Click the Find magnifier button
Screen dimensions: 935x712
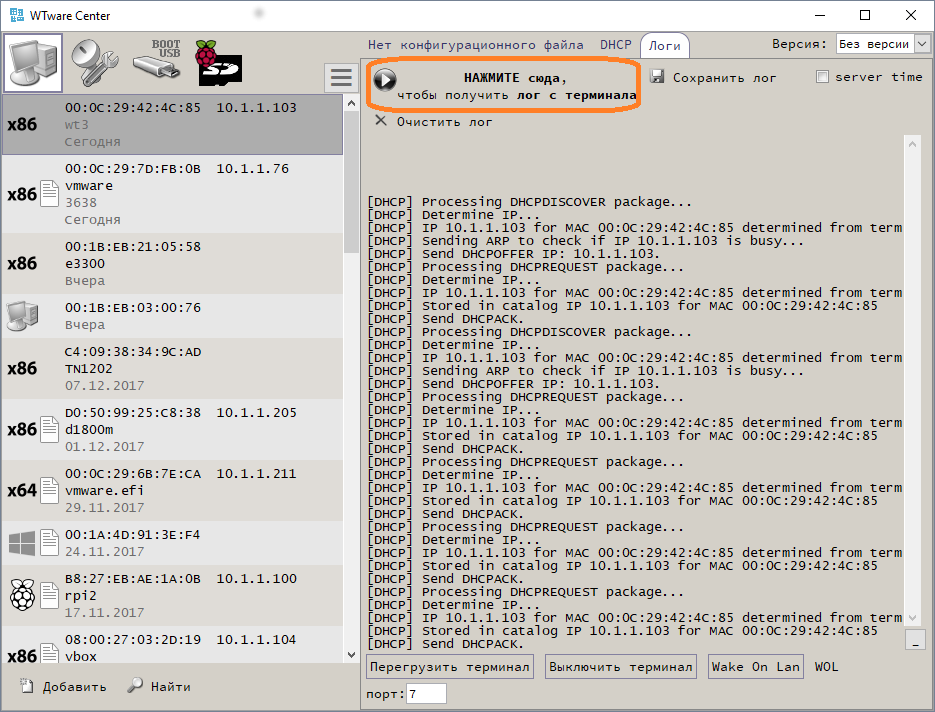[x=159, y=687]
